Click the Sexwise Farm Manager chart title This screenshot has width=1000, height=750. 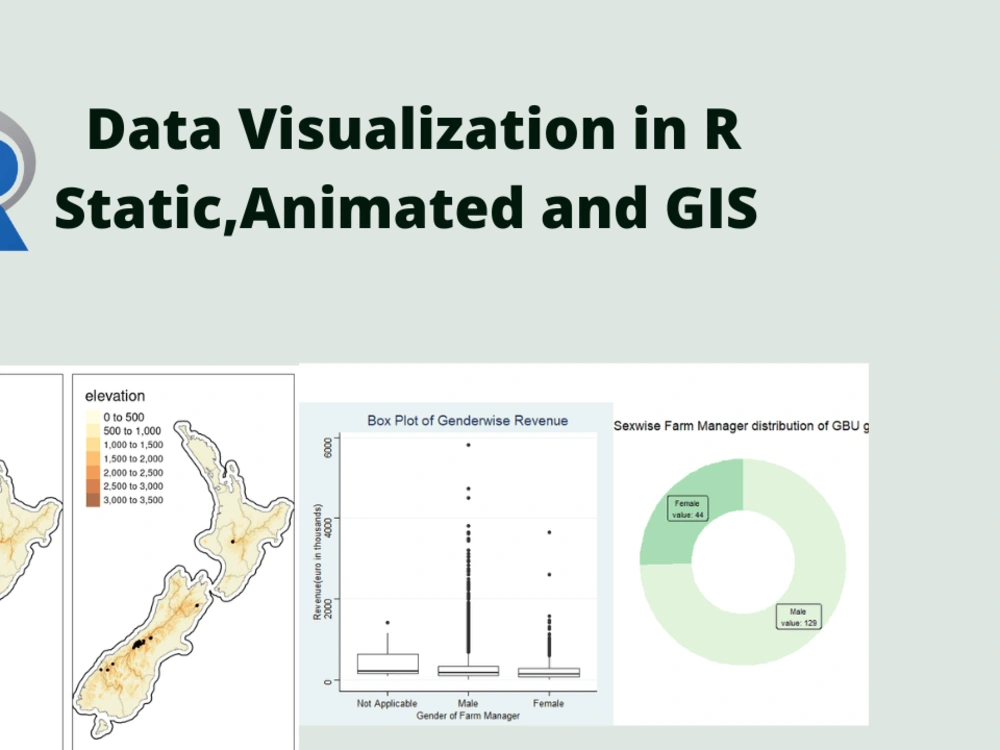[x=742, y=425]
